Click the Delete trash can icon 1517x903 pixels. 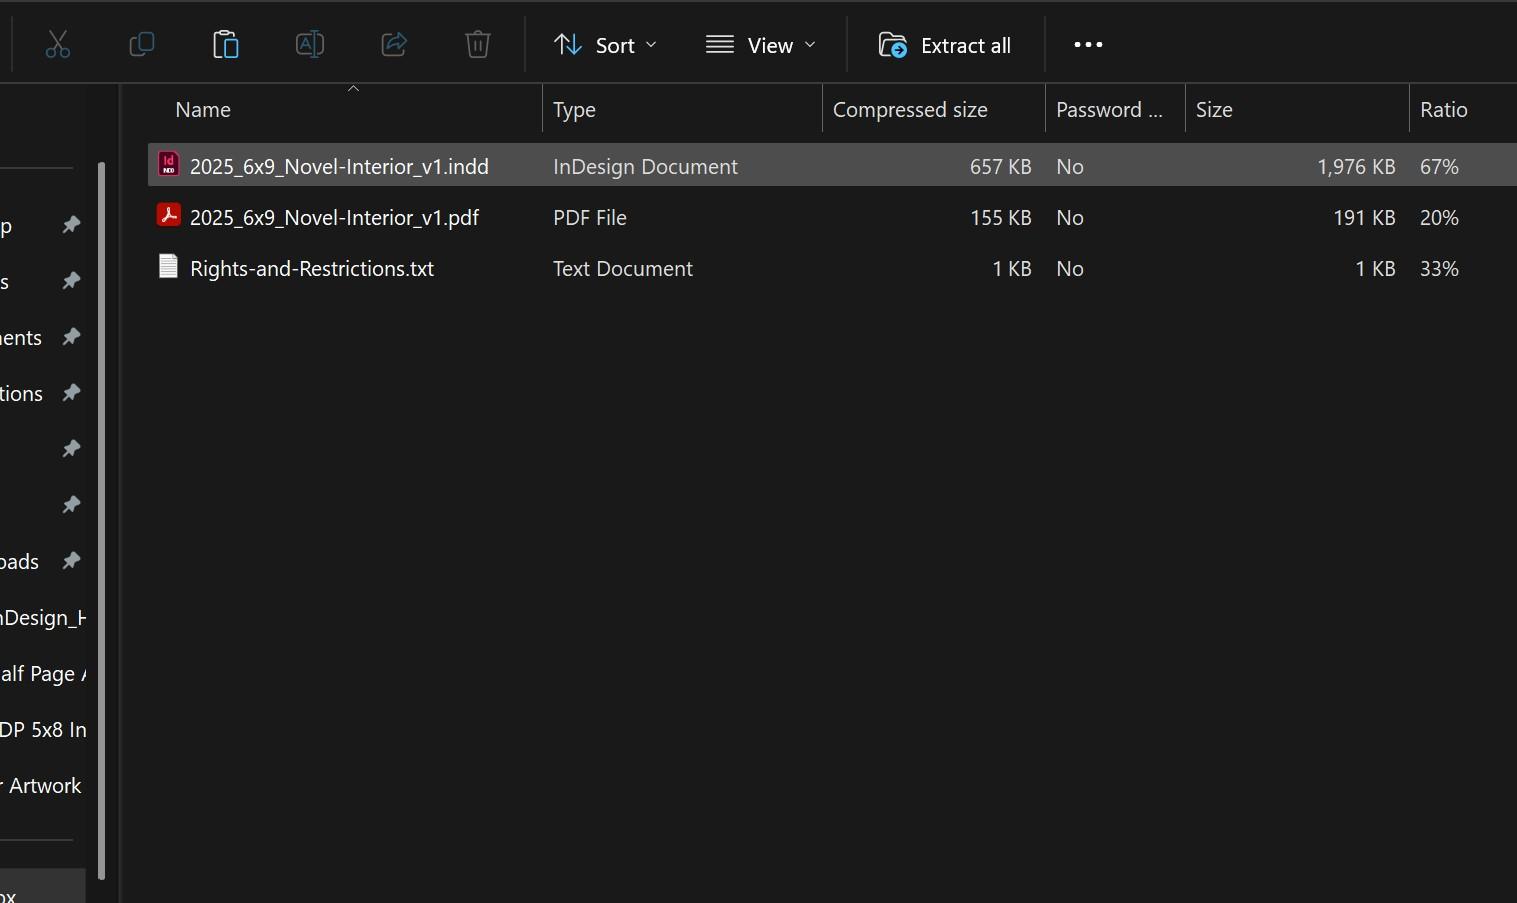tap(478, 45)
